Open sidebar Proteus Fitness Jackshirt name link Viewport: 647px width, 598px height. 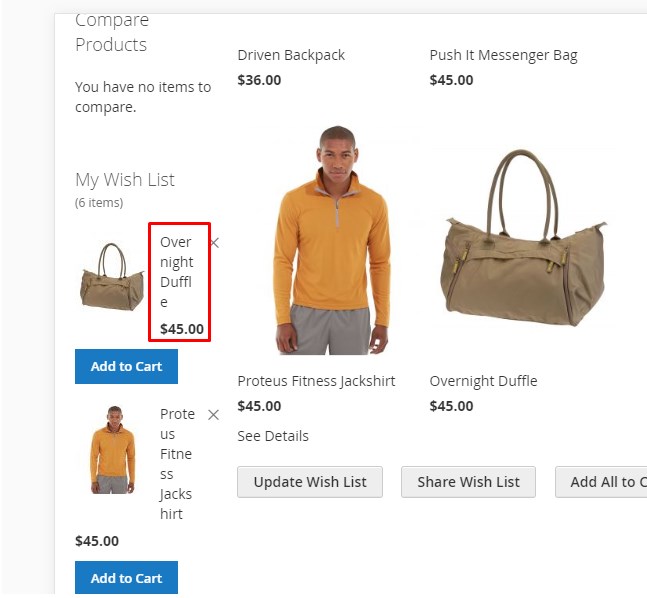[177, 464]
